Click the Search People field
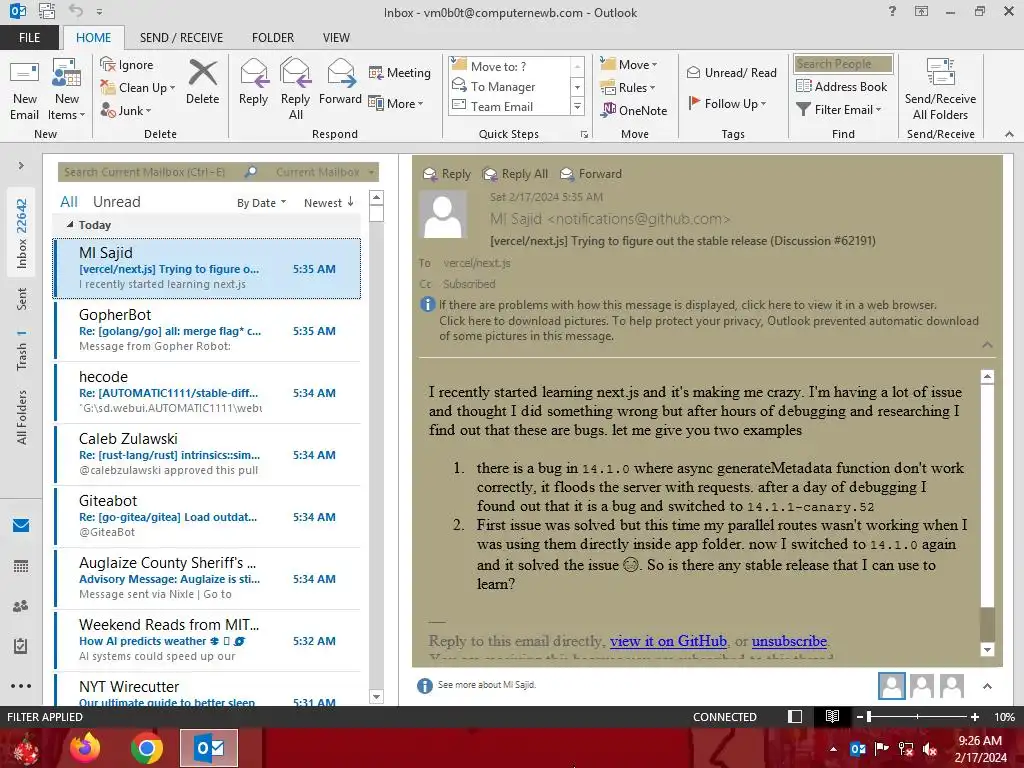Screen dimensions: 1024x768 (843, 64)
